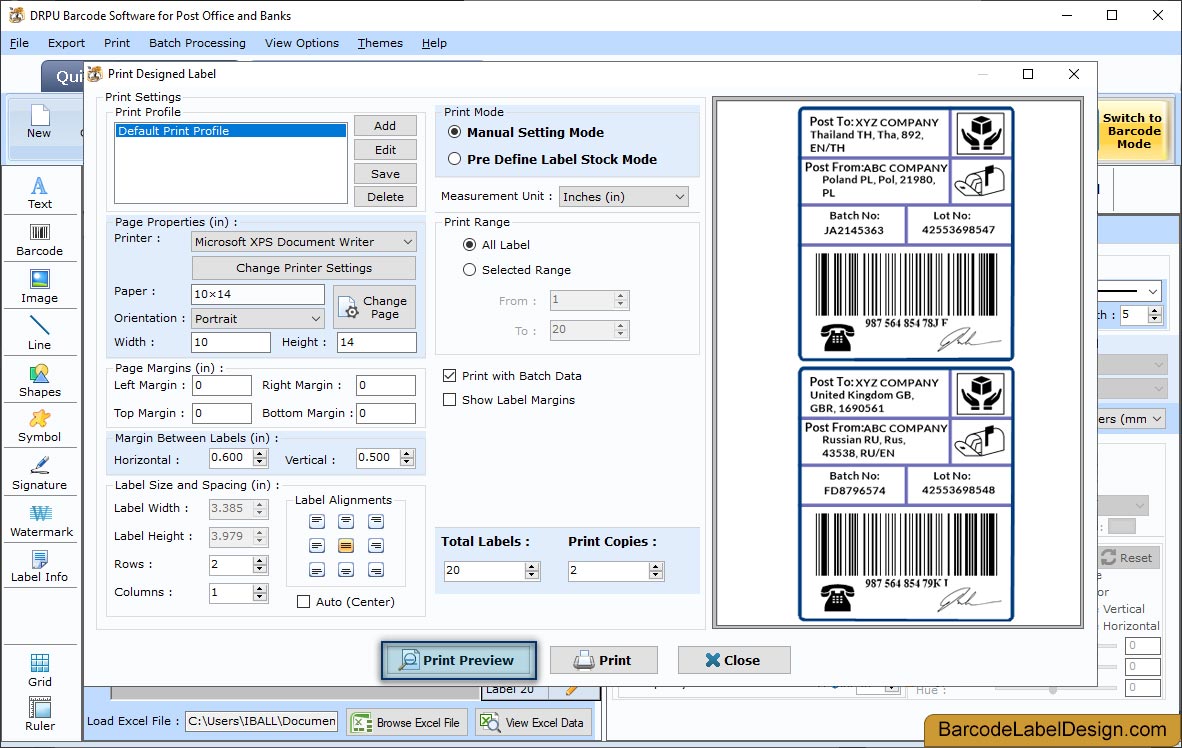Image resolution: width=1182 pixels, height=748 pixels.
Task: Align labels top-center
Action: 346,521
